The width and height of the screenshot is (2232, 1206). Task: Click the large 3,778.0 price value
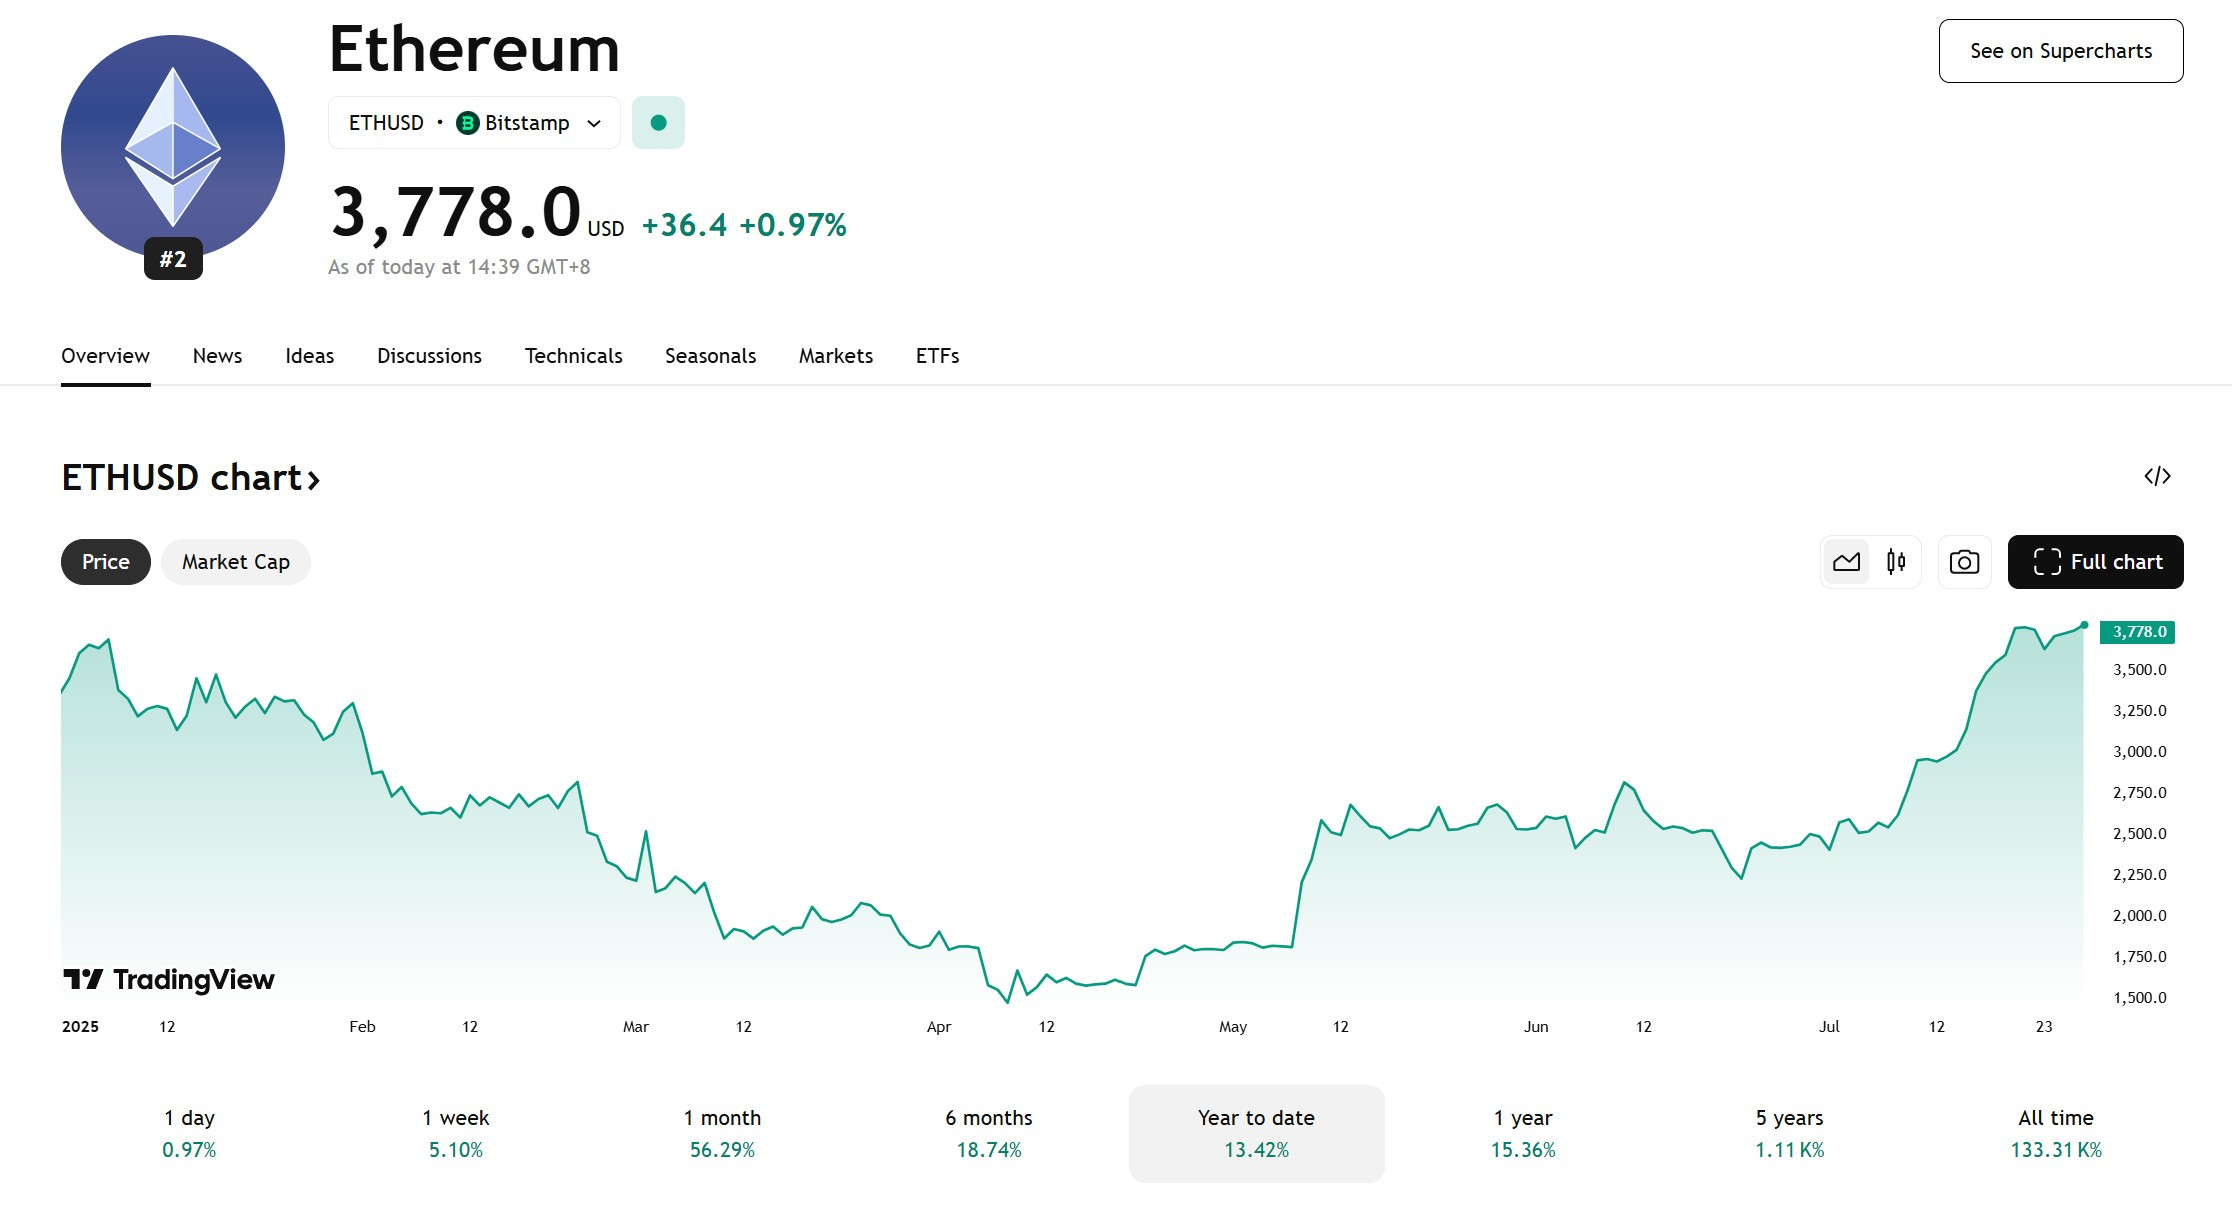point(456,212)
